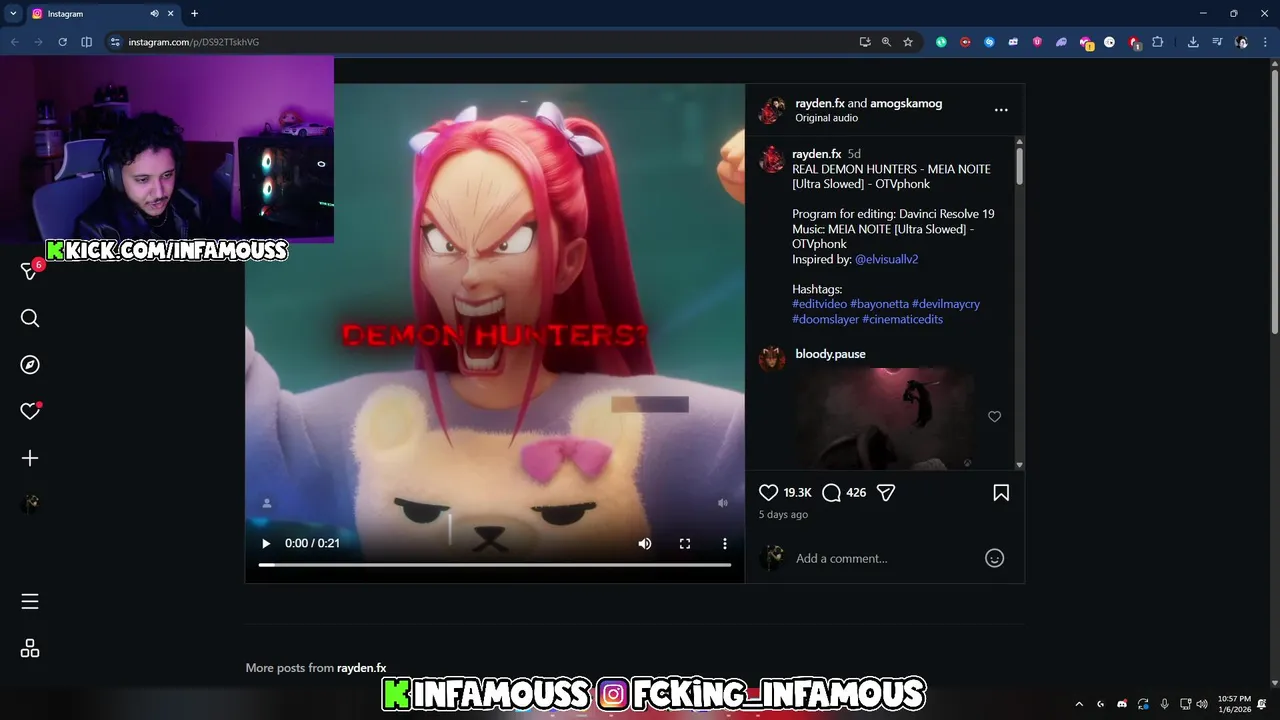
Task: Show hidden system tray icons
Action: point(1079,704)
